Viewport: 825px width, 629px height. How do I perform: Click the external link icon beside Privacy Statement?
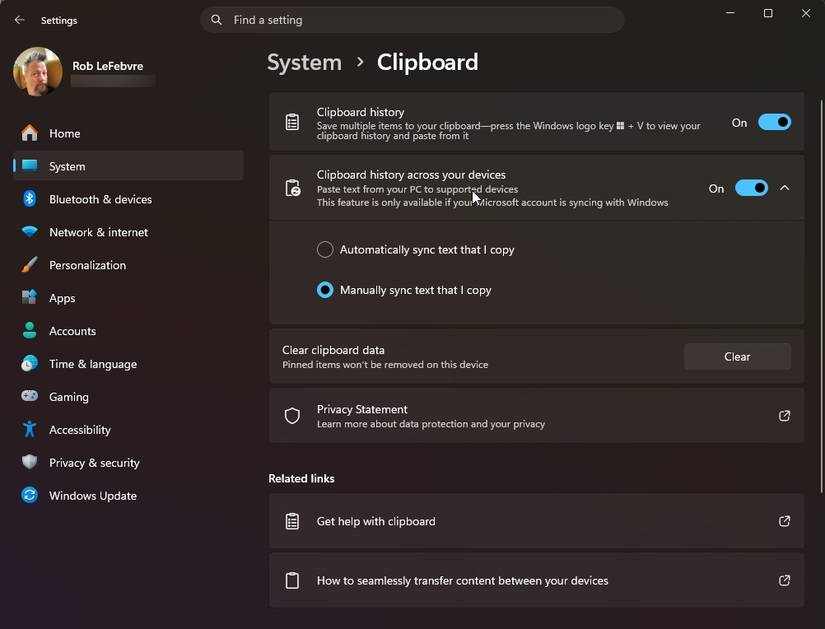pyautogui.click(x=784, y=416)
